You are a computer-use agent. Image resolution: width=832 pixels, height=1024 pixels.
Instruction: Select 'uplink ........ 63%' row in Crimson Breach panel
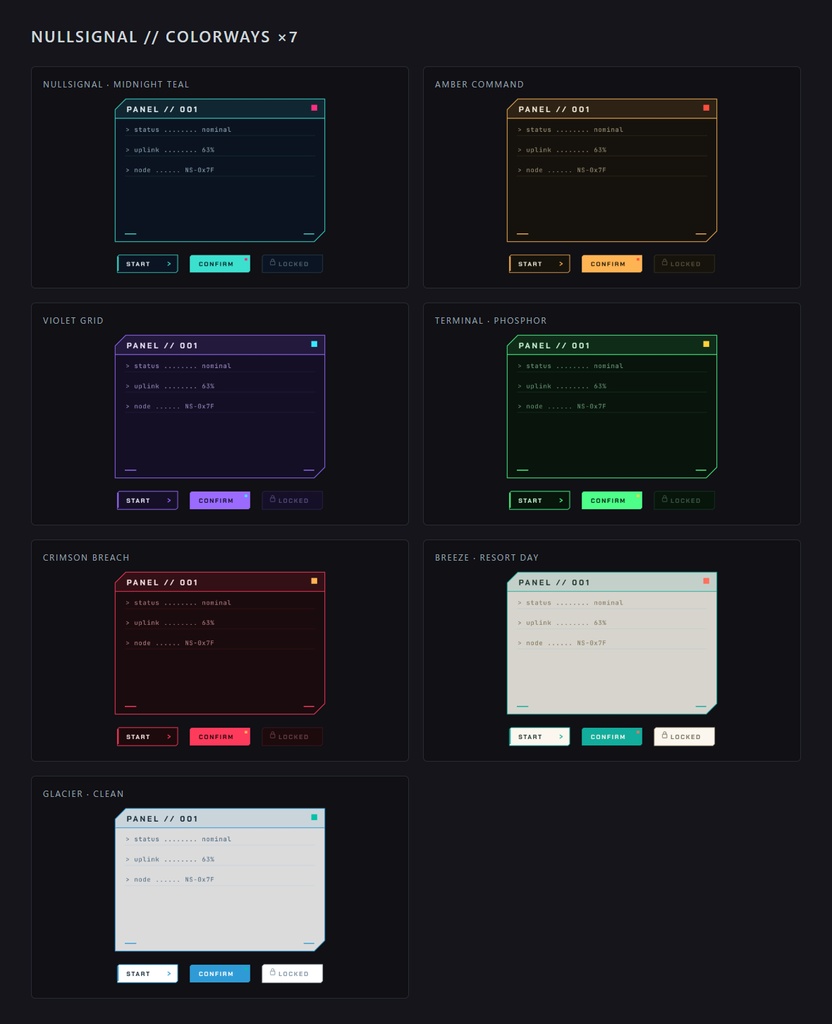tap(220, 622)
